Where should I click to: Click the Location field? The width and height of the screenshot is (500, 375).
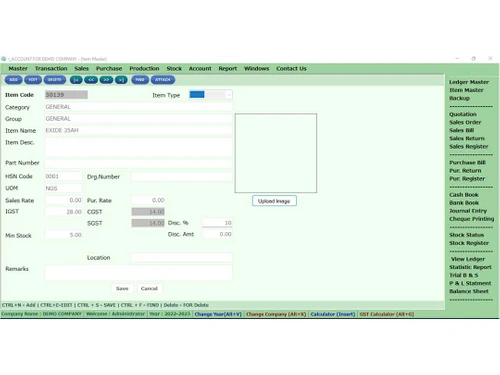[x=182, y=257]
